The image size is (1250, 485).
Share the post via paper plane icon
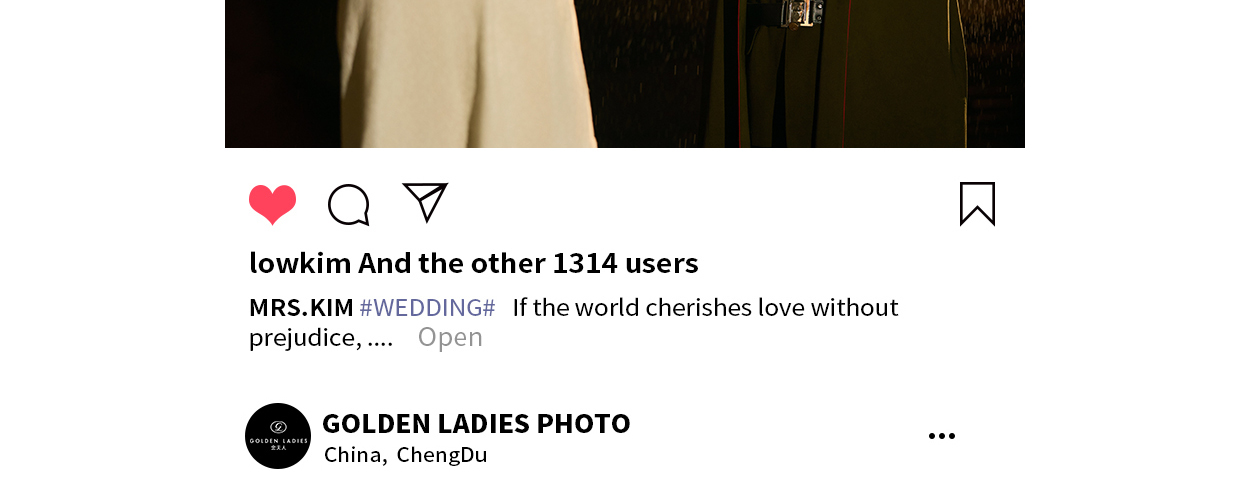click(x=424, y=202)
